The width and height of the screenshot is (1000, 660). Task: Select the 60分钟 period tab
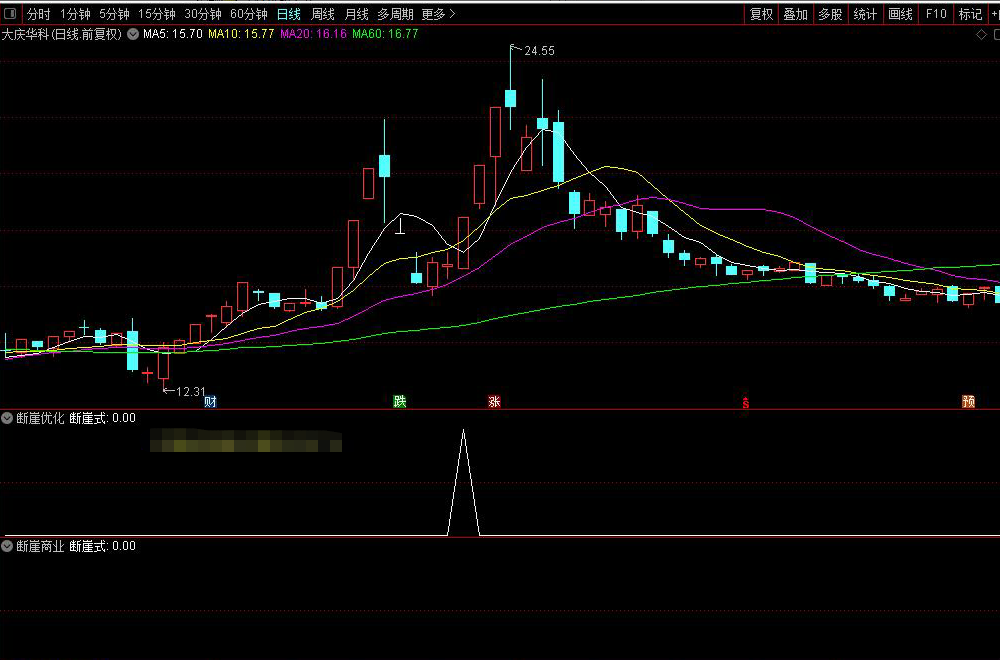tap(249, 14)
